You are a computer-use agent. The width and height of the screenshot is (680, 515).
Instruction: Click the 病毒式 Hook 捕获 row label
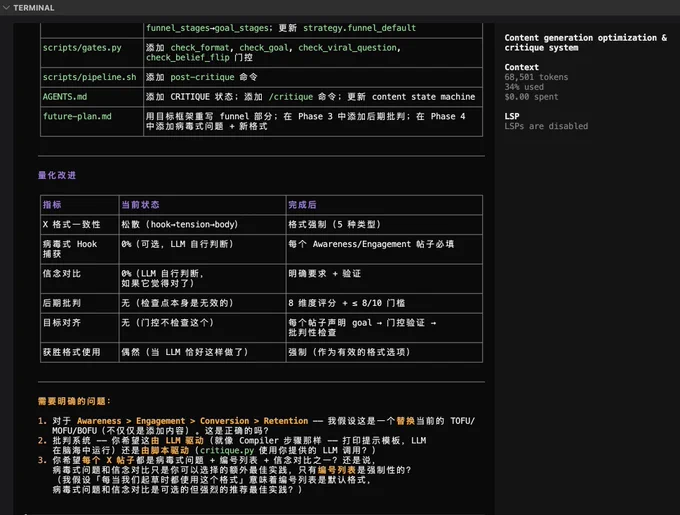(70, 249)
